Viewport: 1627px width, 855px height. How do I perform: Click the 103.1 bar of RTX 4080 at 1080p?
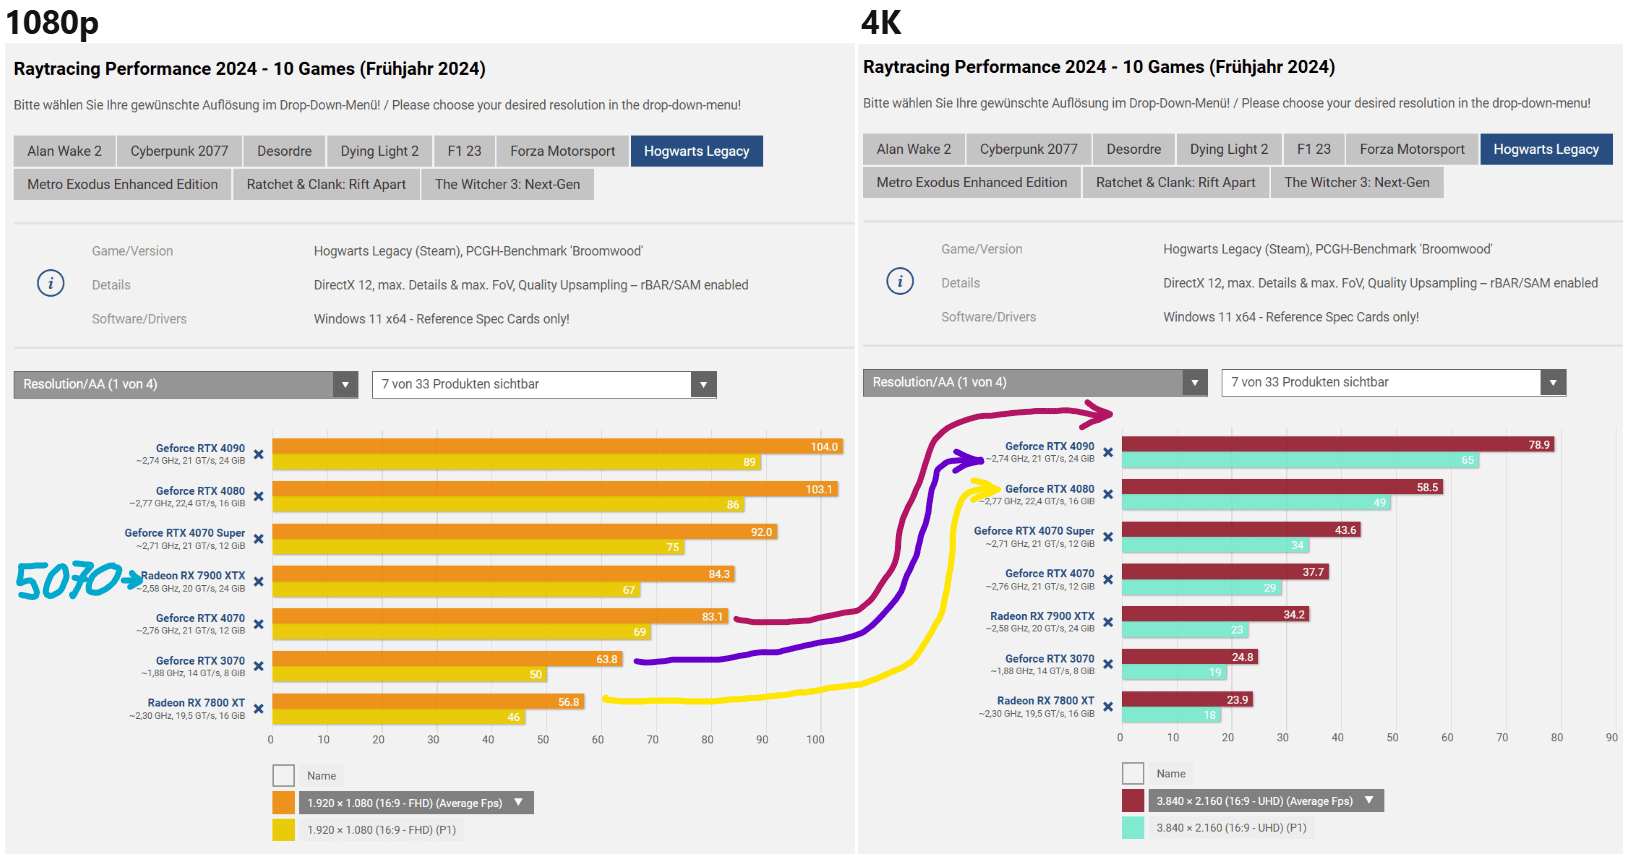click(555, 489)
